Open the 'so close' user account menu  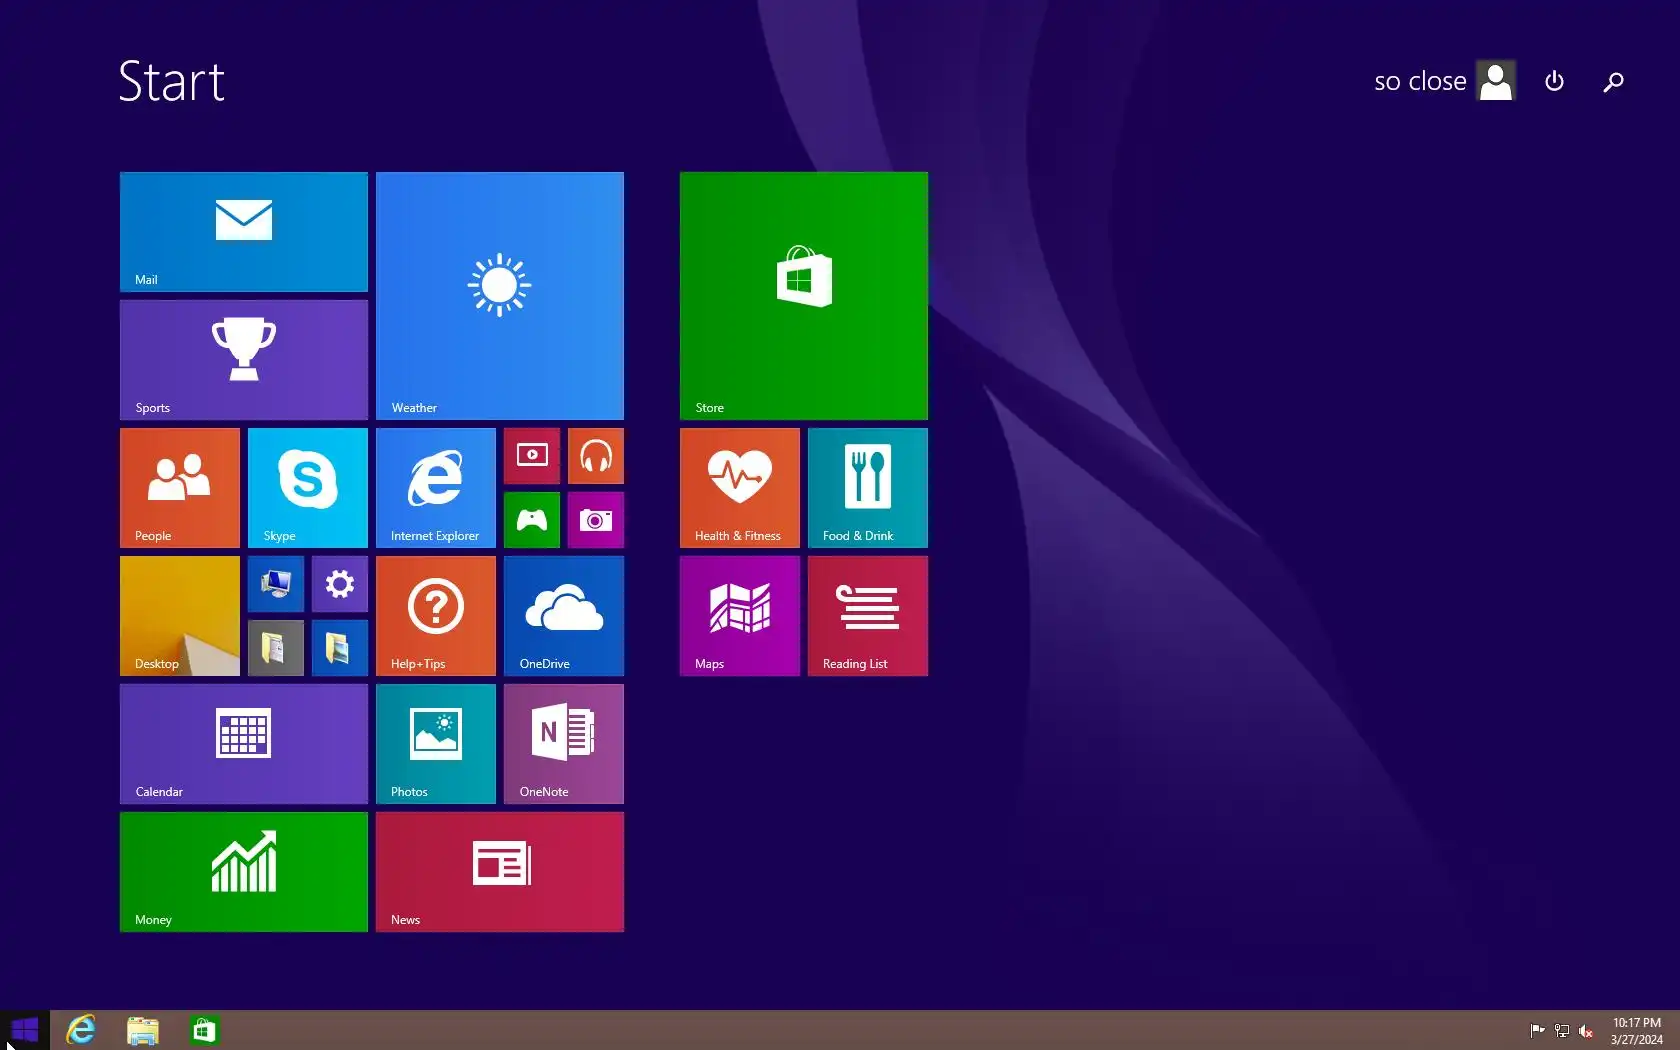click(1444, 81)
